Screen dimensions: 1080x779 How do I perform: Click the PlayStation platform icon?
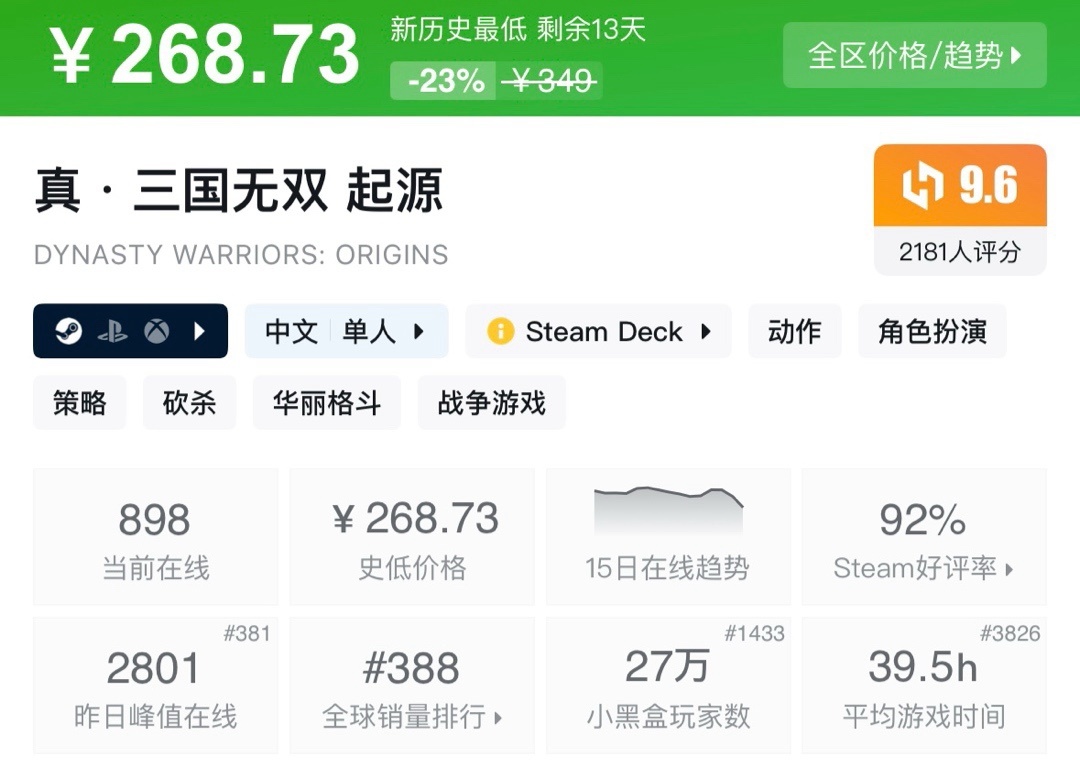coord(112,331)
